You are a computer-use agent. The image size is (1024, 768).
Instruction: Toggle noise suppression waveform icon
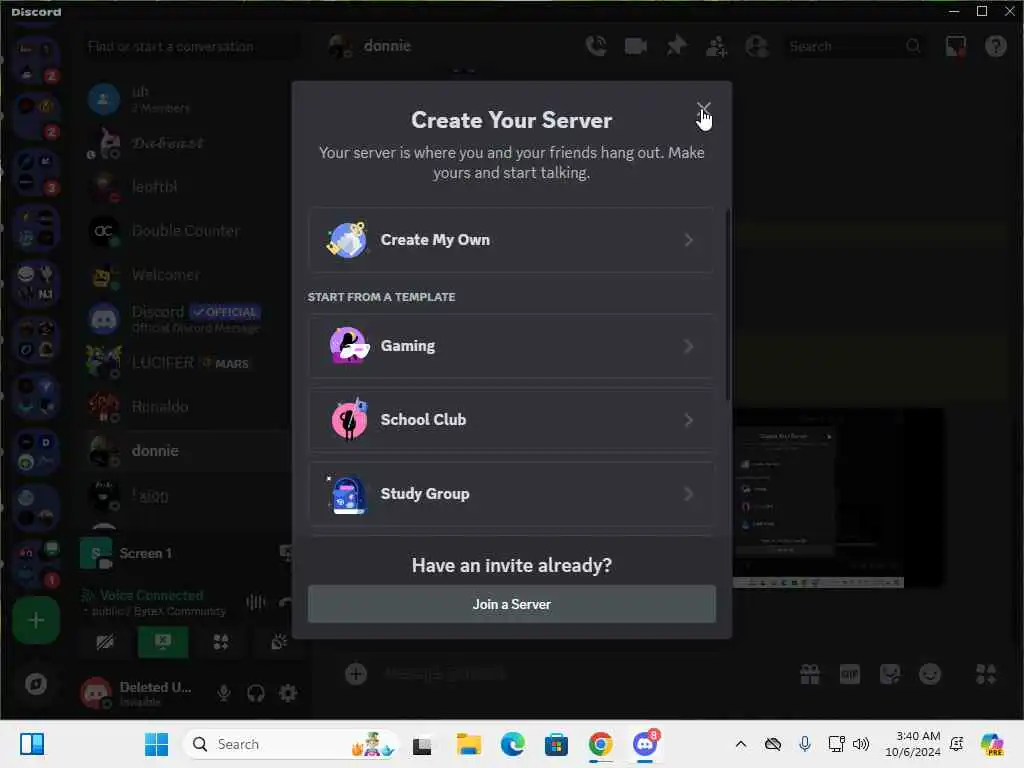[256, 602]
